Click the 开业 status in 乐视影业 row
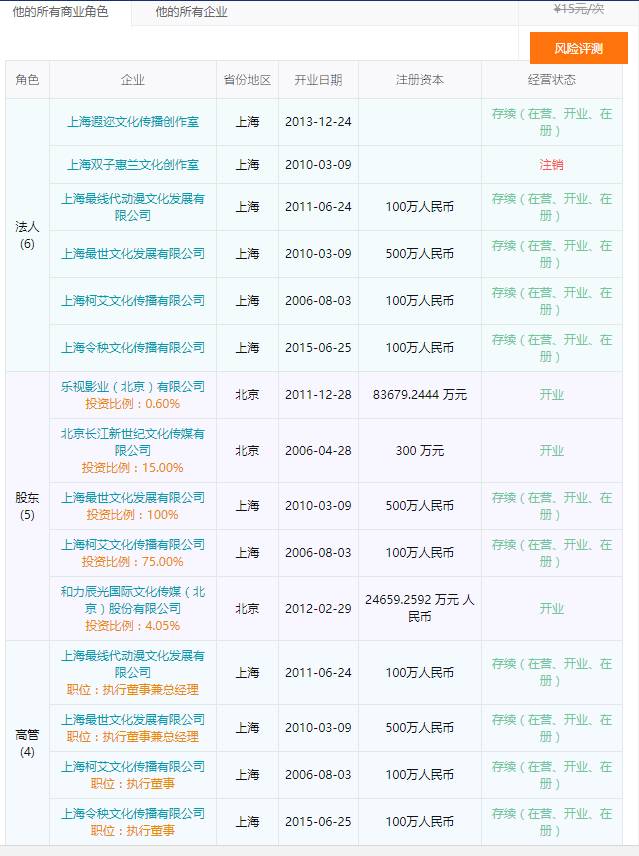Image resolution: width=639 pixels, height=856 pixels. [x=551, y=395]
